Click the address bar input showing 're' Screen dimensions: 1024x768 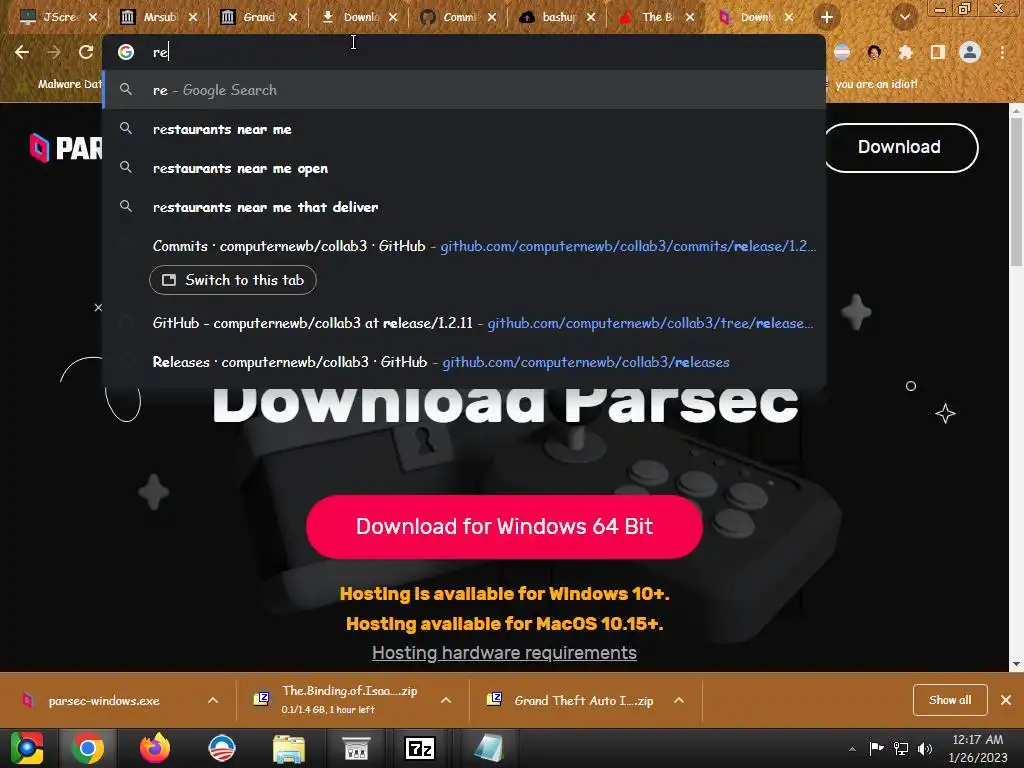464,52
